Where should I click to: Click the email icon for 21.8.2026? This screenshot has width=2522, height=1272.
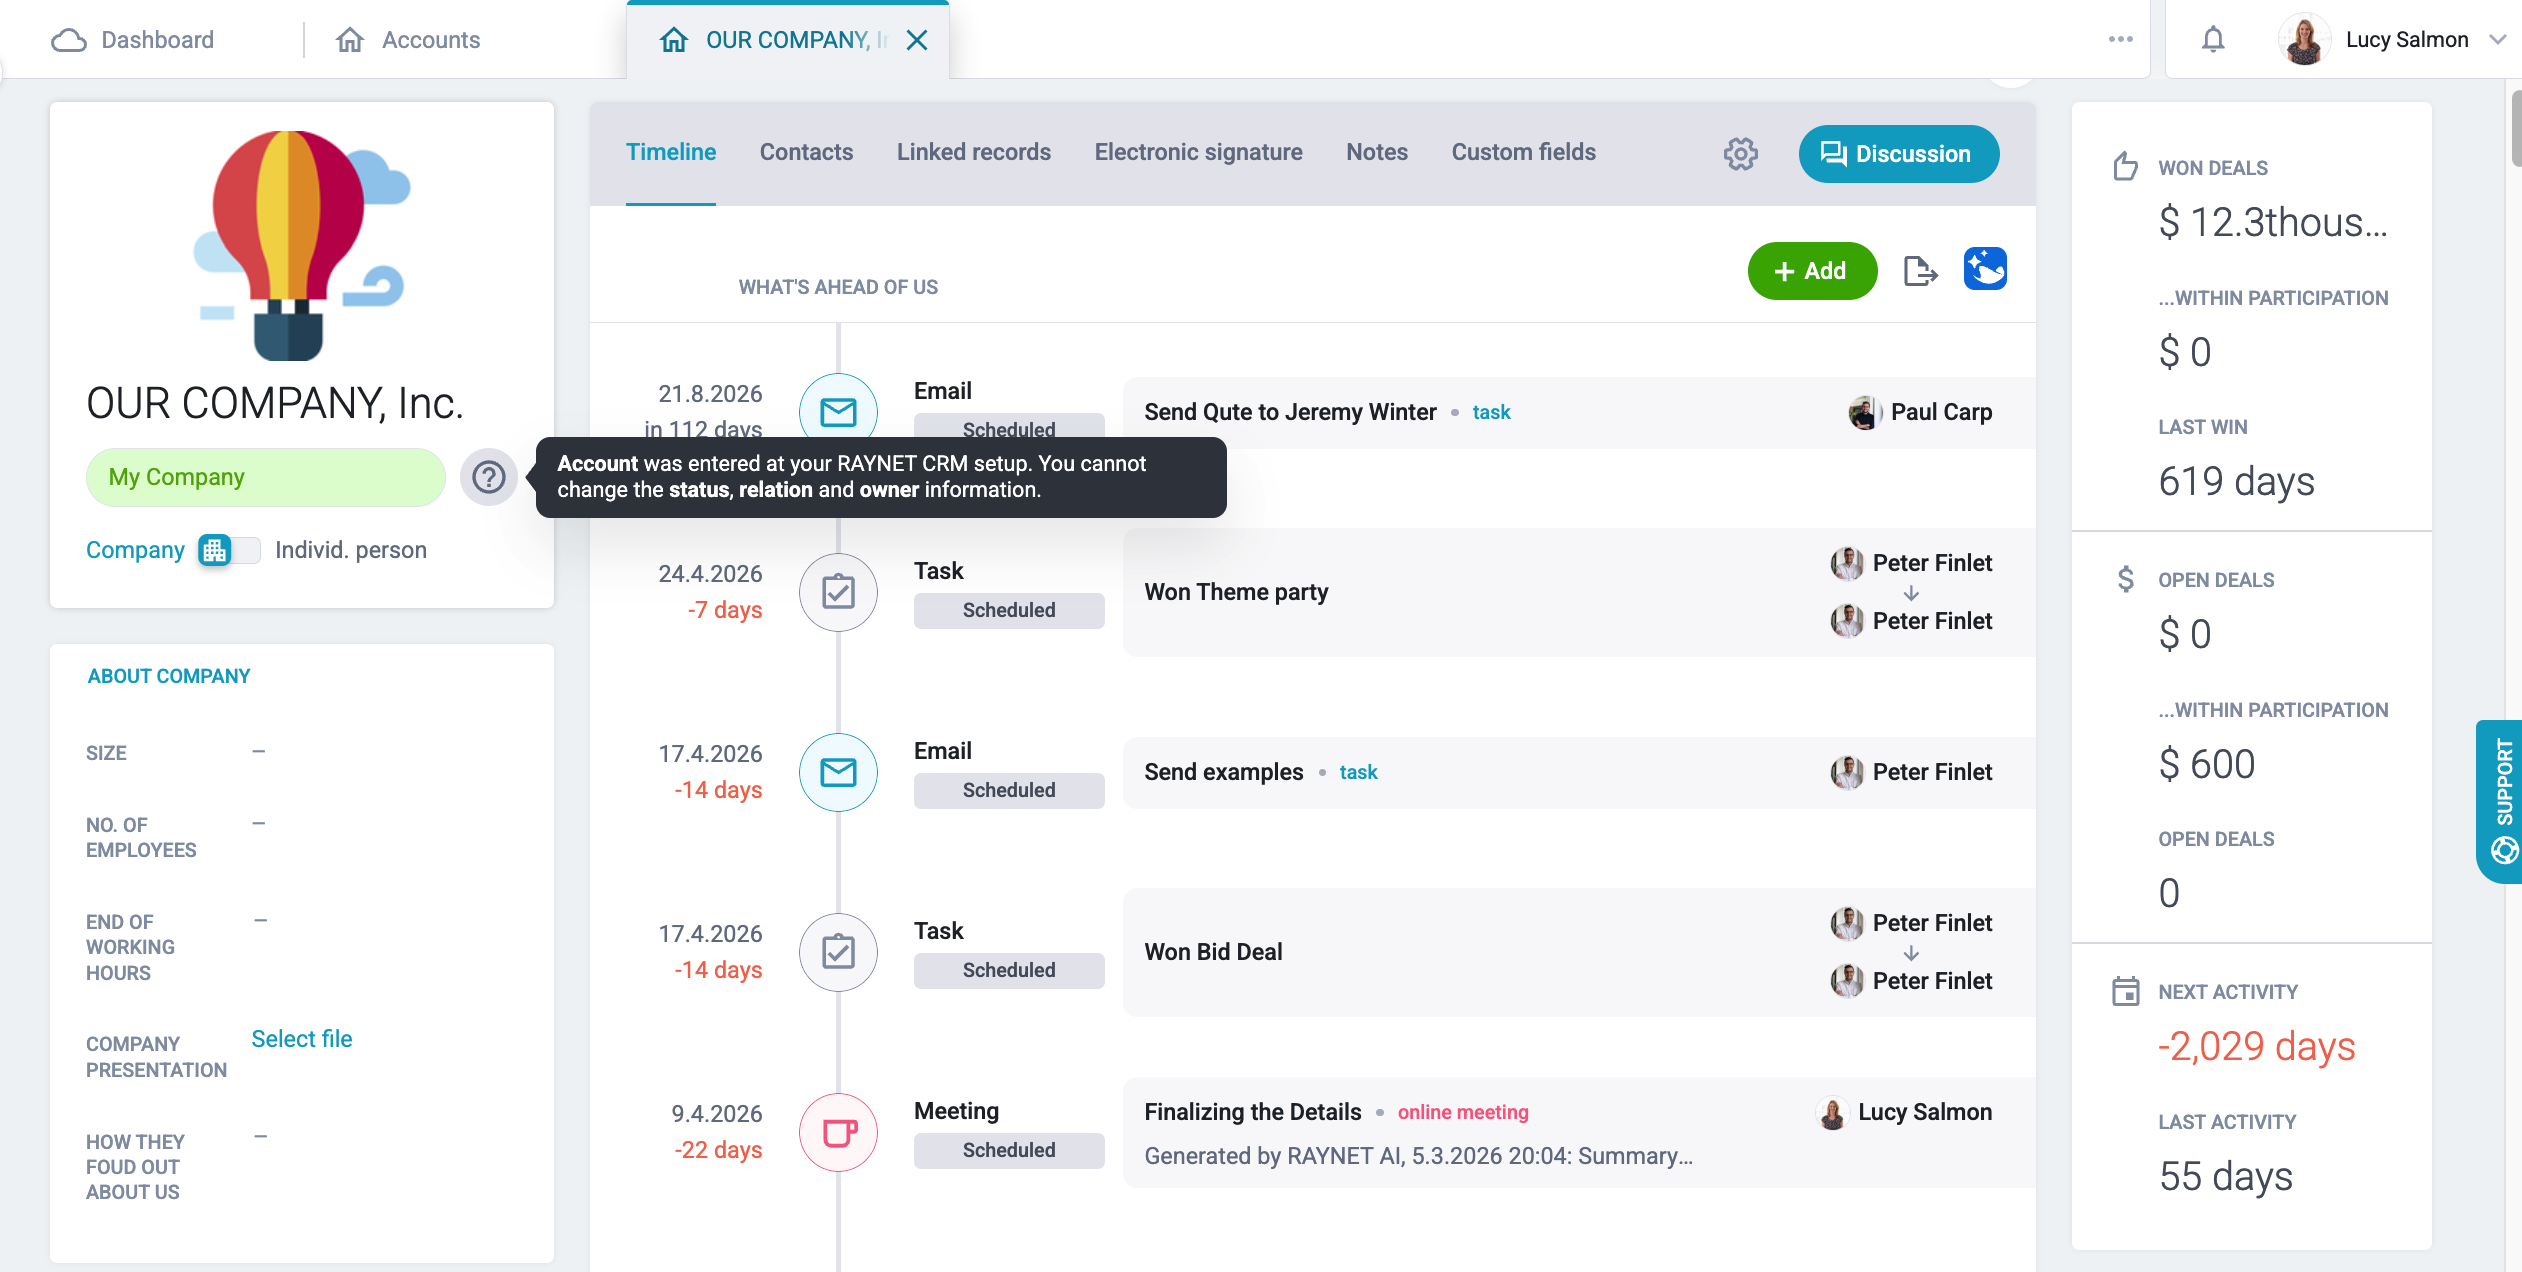(x=838, y=411)
